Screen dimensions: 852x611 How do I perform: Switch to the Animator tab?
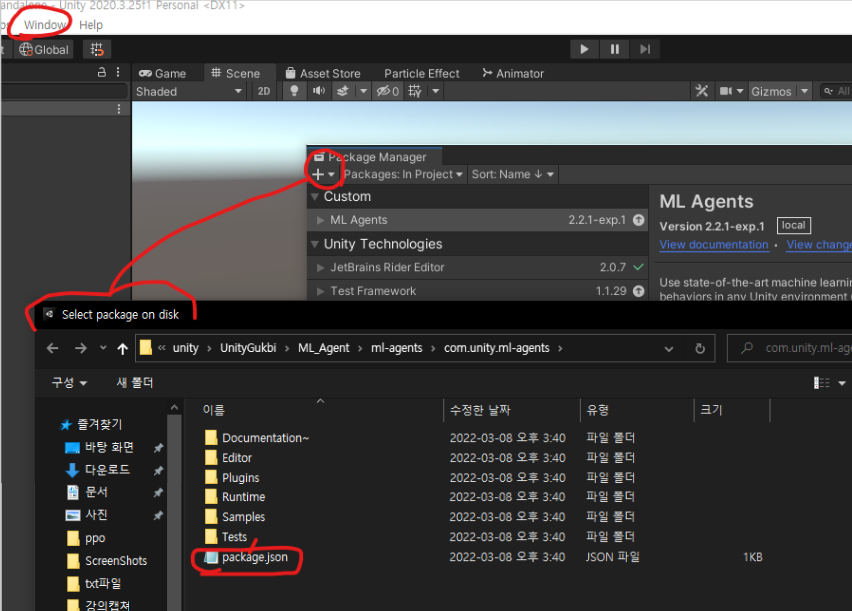tap(513, 73)
